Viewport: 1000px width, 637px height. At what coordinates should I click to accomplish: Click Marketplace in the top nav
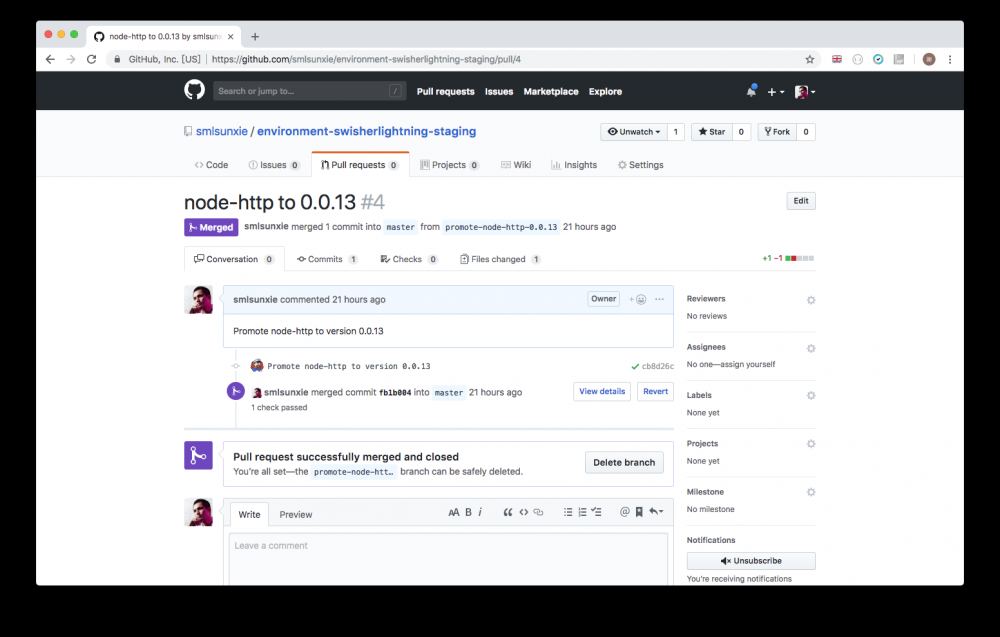tap(551, 92)
